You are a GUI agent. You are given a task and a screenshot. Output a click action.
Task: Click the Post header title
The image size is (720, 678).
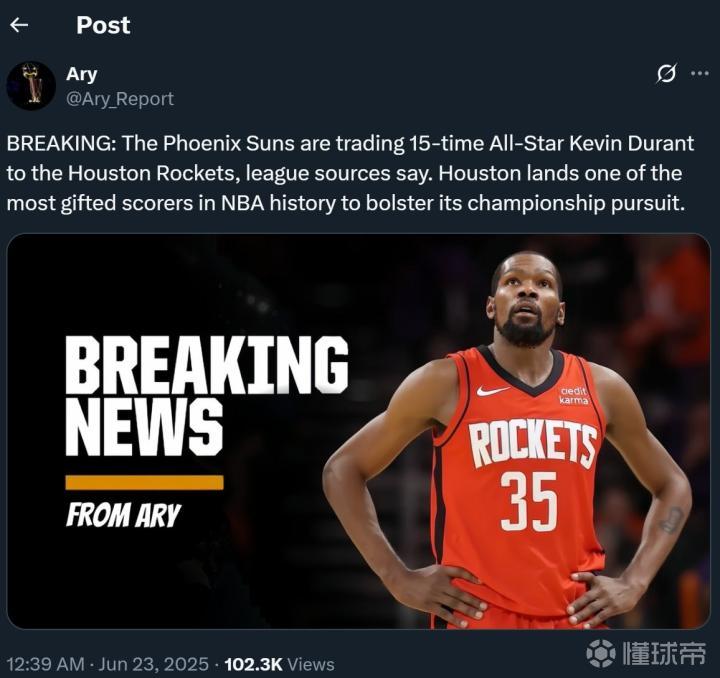(x=103, y=25)
